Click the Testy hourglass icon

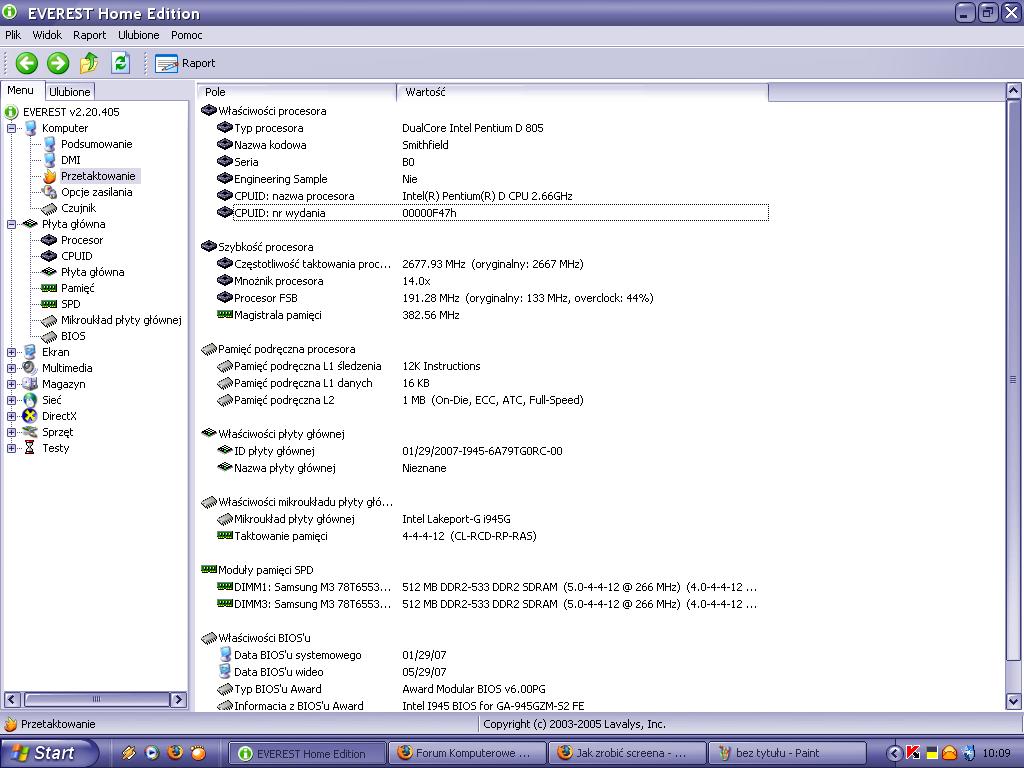[x=30, y=448]
